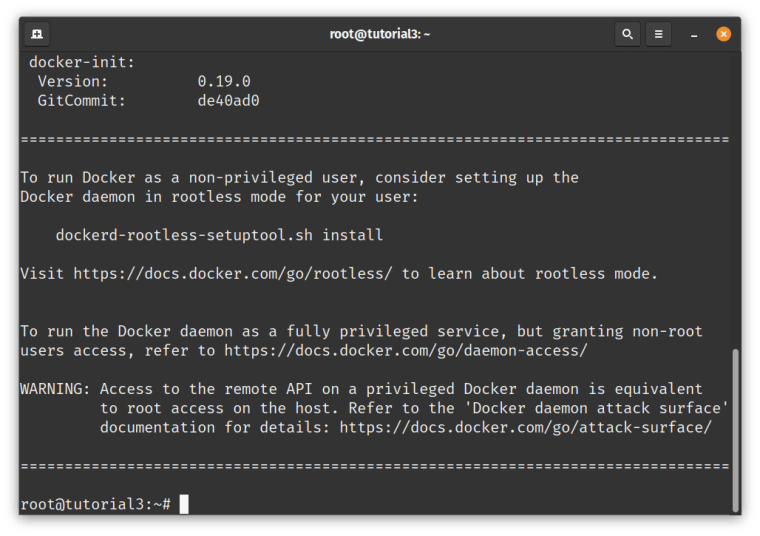Close the terminal with orange X
This screenshot has width=760, height=536.
pyautogui.click(x=724, y=34)
